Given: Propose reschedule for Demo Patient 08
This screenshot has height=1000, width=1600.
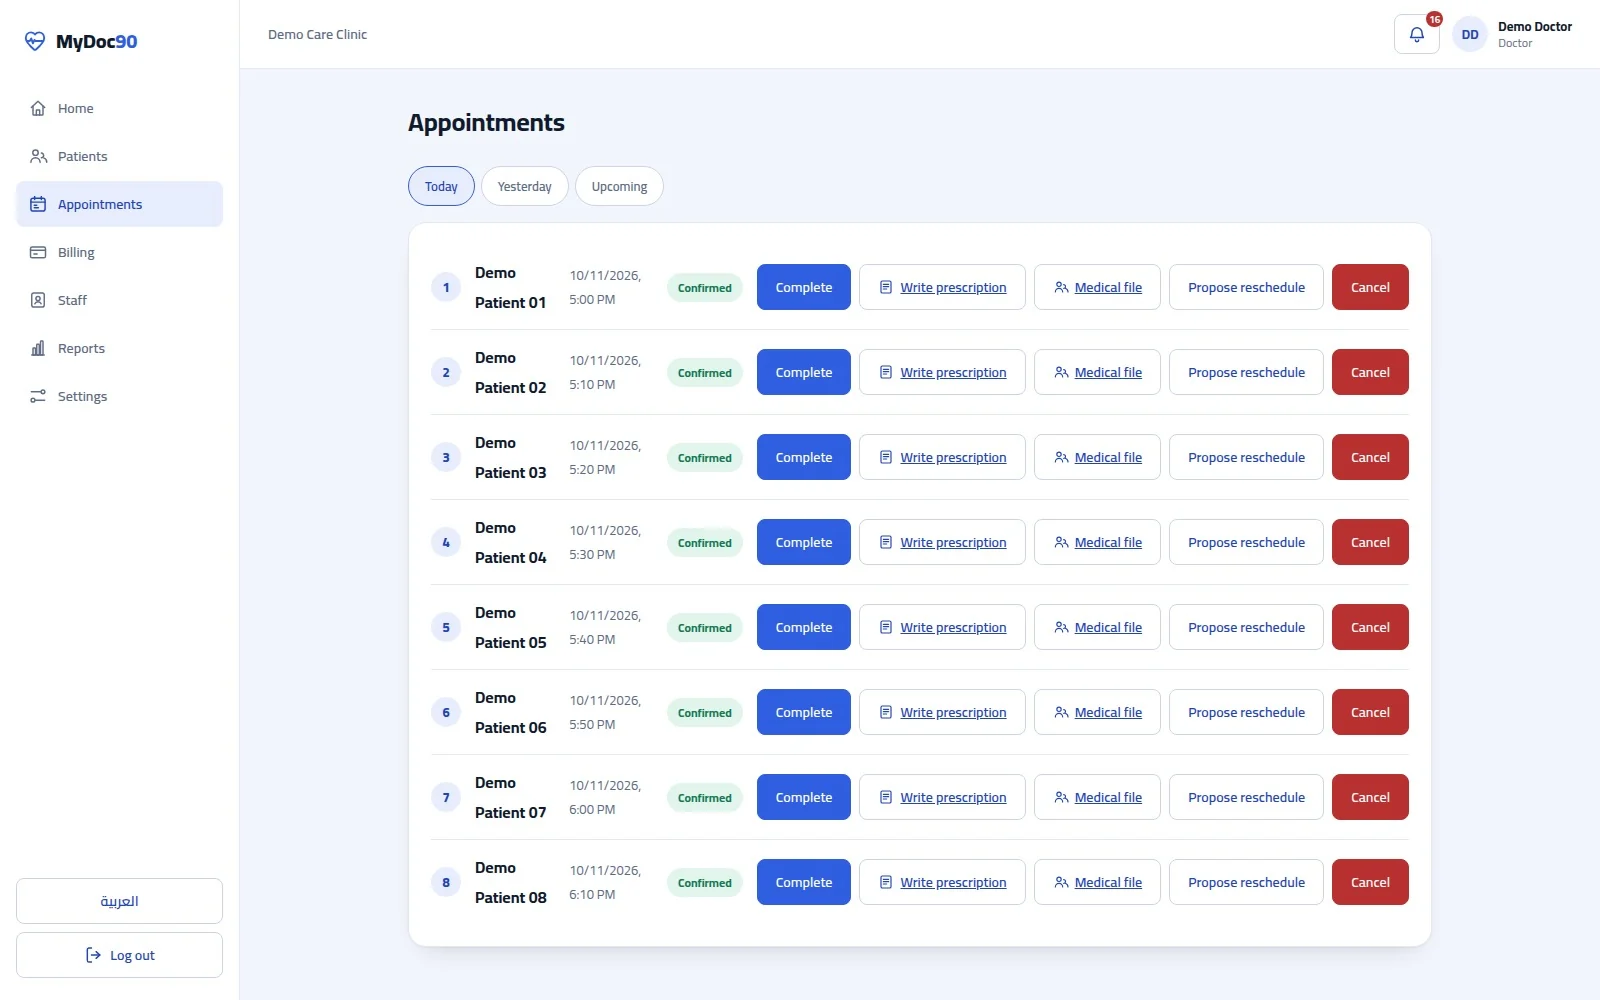Looking at the screenshot, I should [x=1246, y=882].
